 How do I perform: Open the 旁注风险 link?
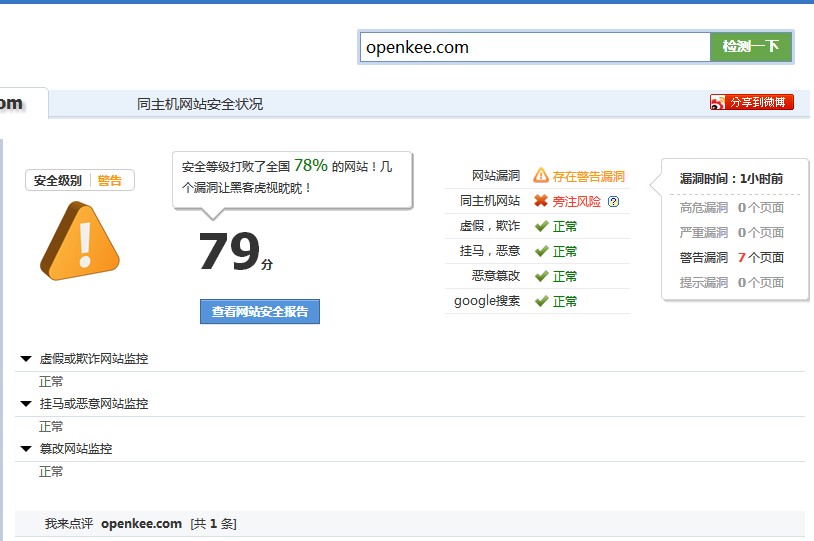576,201
